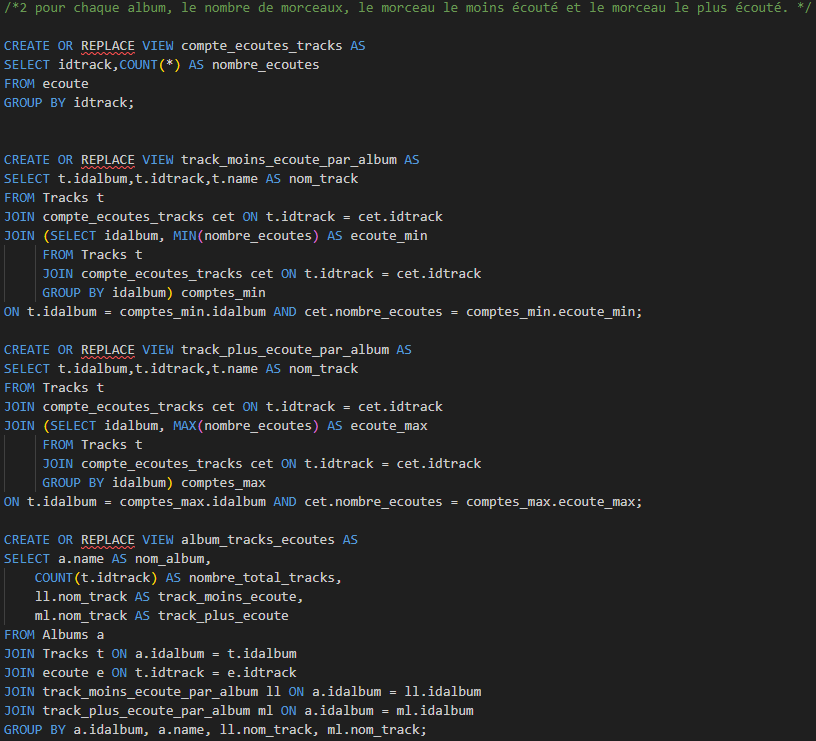Click track_plus_ecoute_par_album in its CREATE VIEW line
This screenshot has width=816, height=741.
(285, 350)
